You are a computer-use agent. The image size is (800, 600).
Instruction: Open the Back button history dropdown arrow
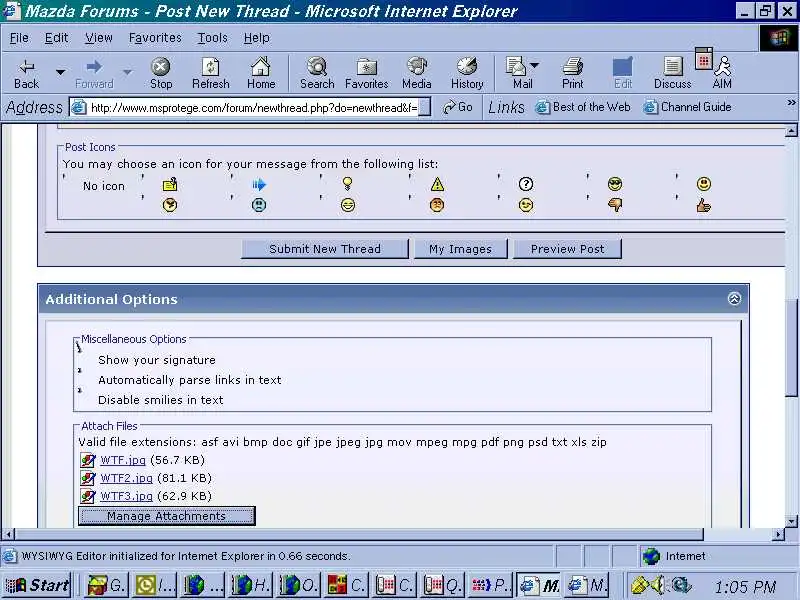click(60, 72)
